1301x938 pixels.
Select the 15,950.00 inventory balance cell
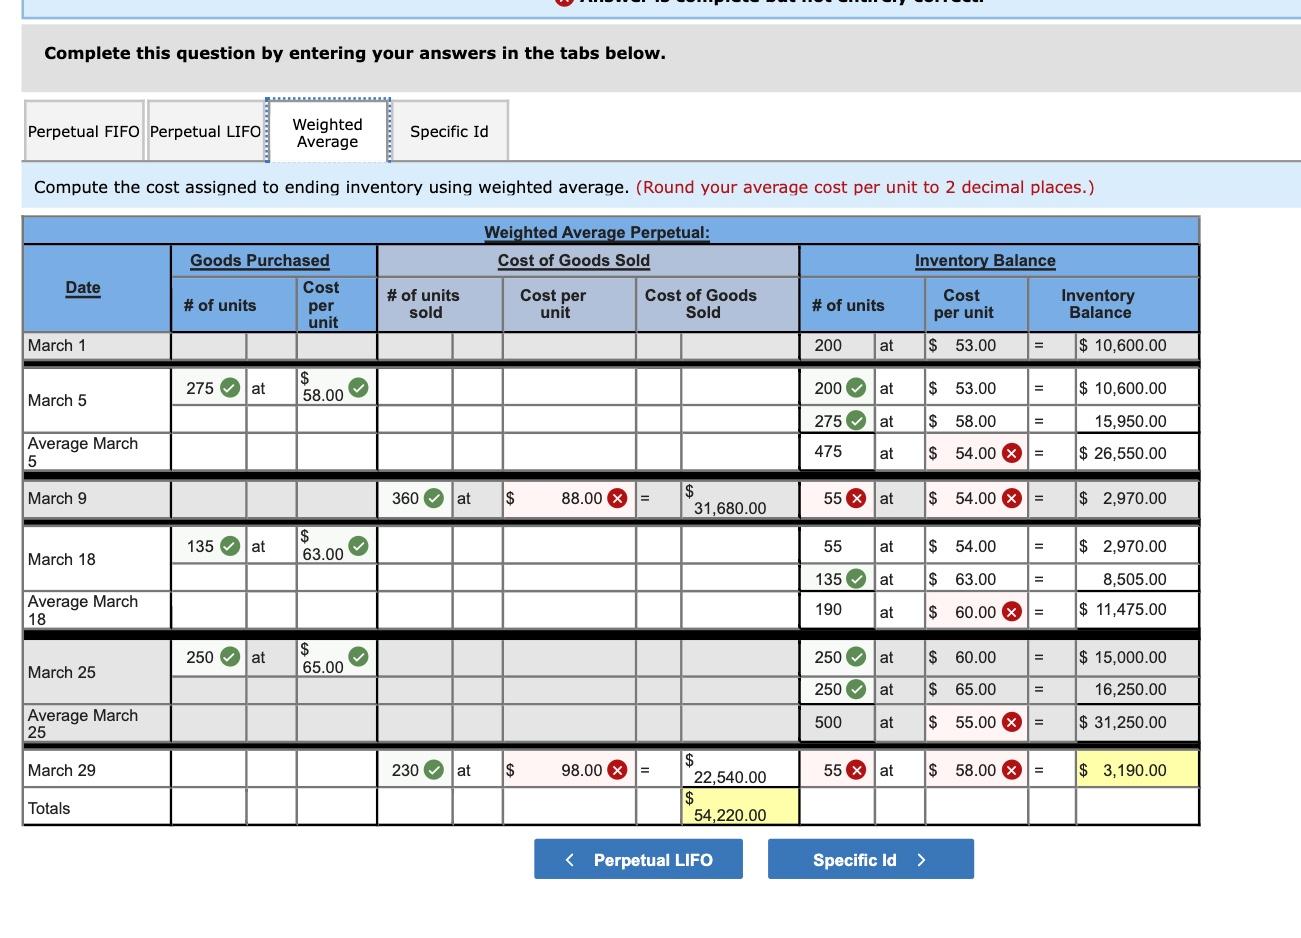[1136, 421]
